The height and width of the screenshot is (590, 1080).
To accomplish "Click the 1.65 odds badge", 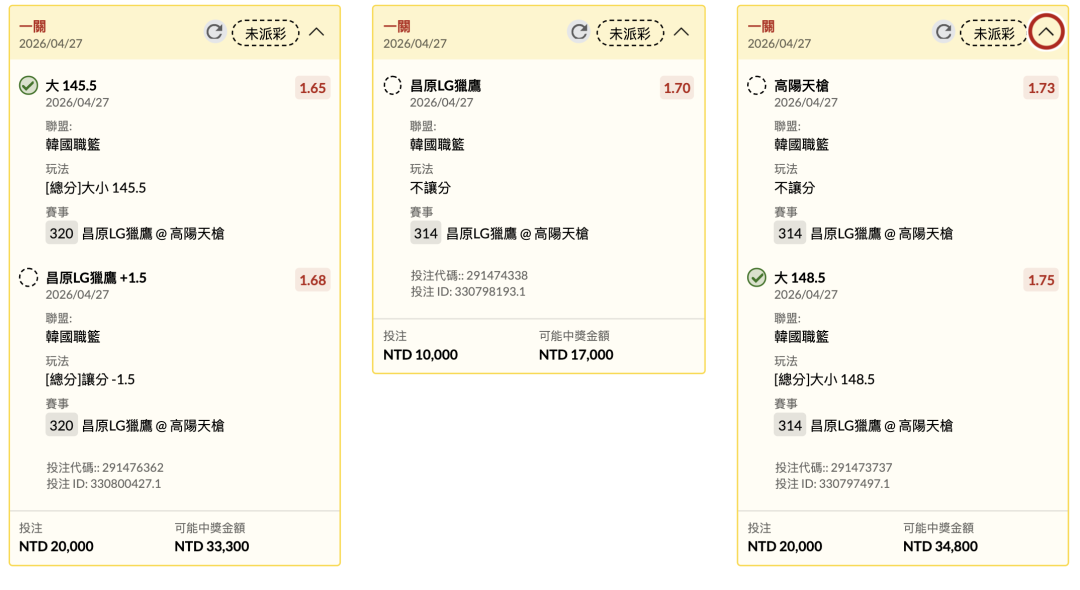I will 313,88.
